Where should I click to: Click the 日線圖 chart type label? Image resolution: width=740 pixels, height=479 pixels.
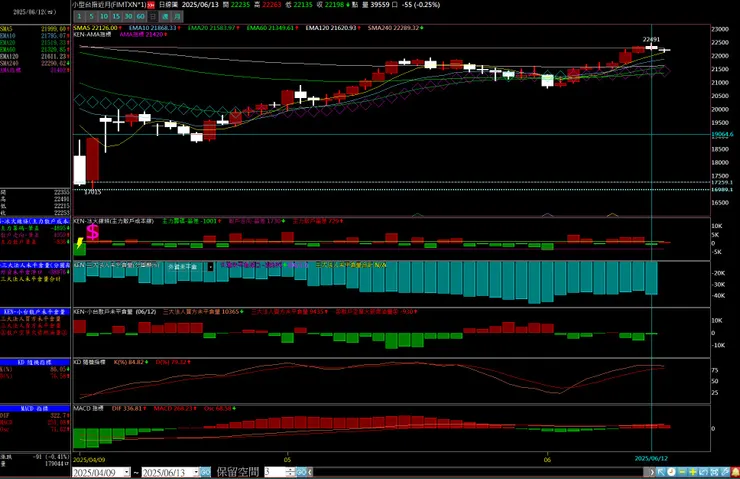[168, 5]
